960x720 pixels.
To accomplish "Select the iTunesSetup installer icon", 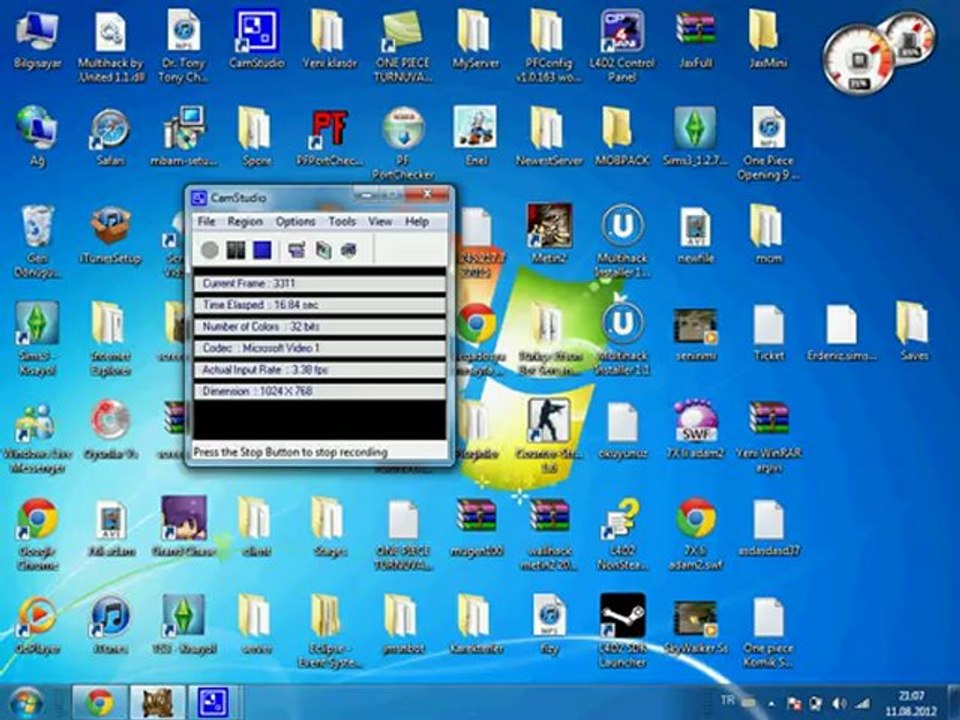I will pyautogui.click(x=110, y=234).
